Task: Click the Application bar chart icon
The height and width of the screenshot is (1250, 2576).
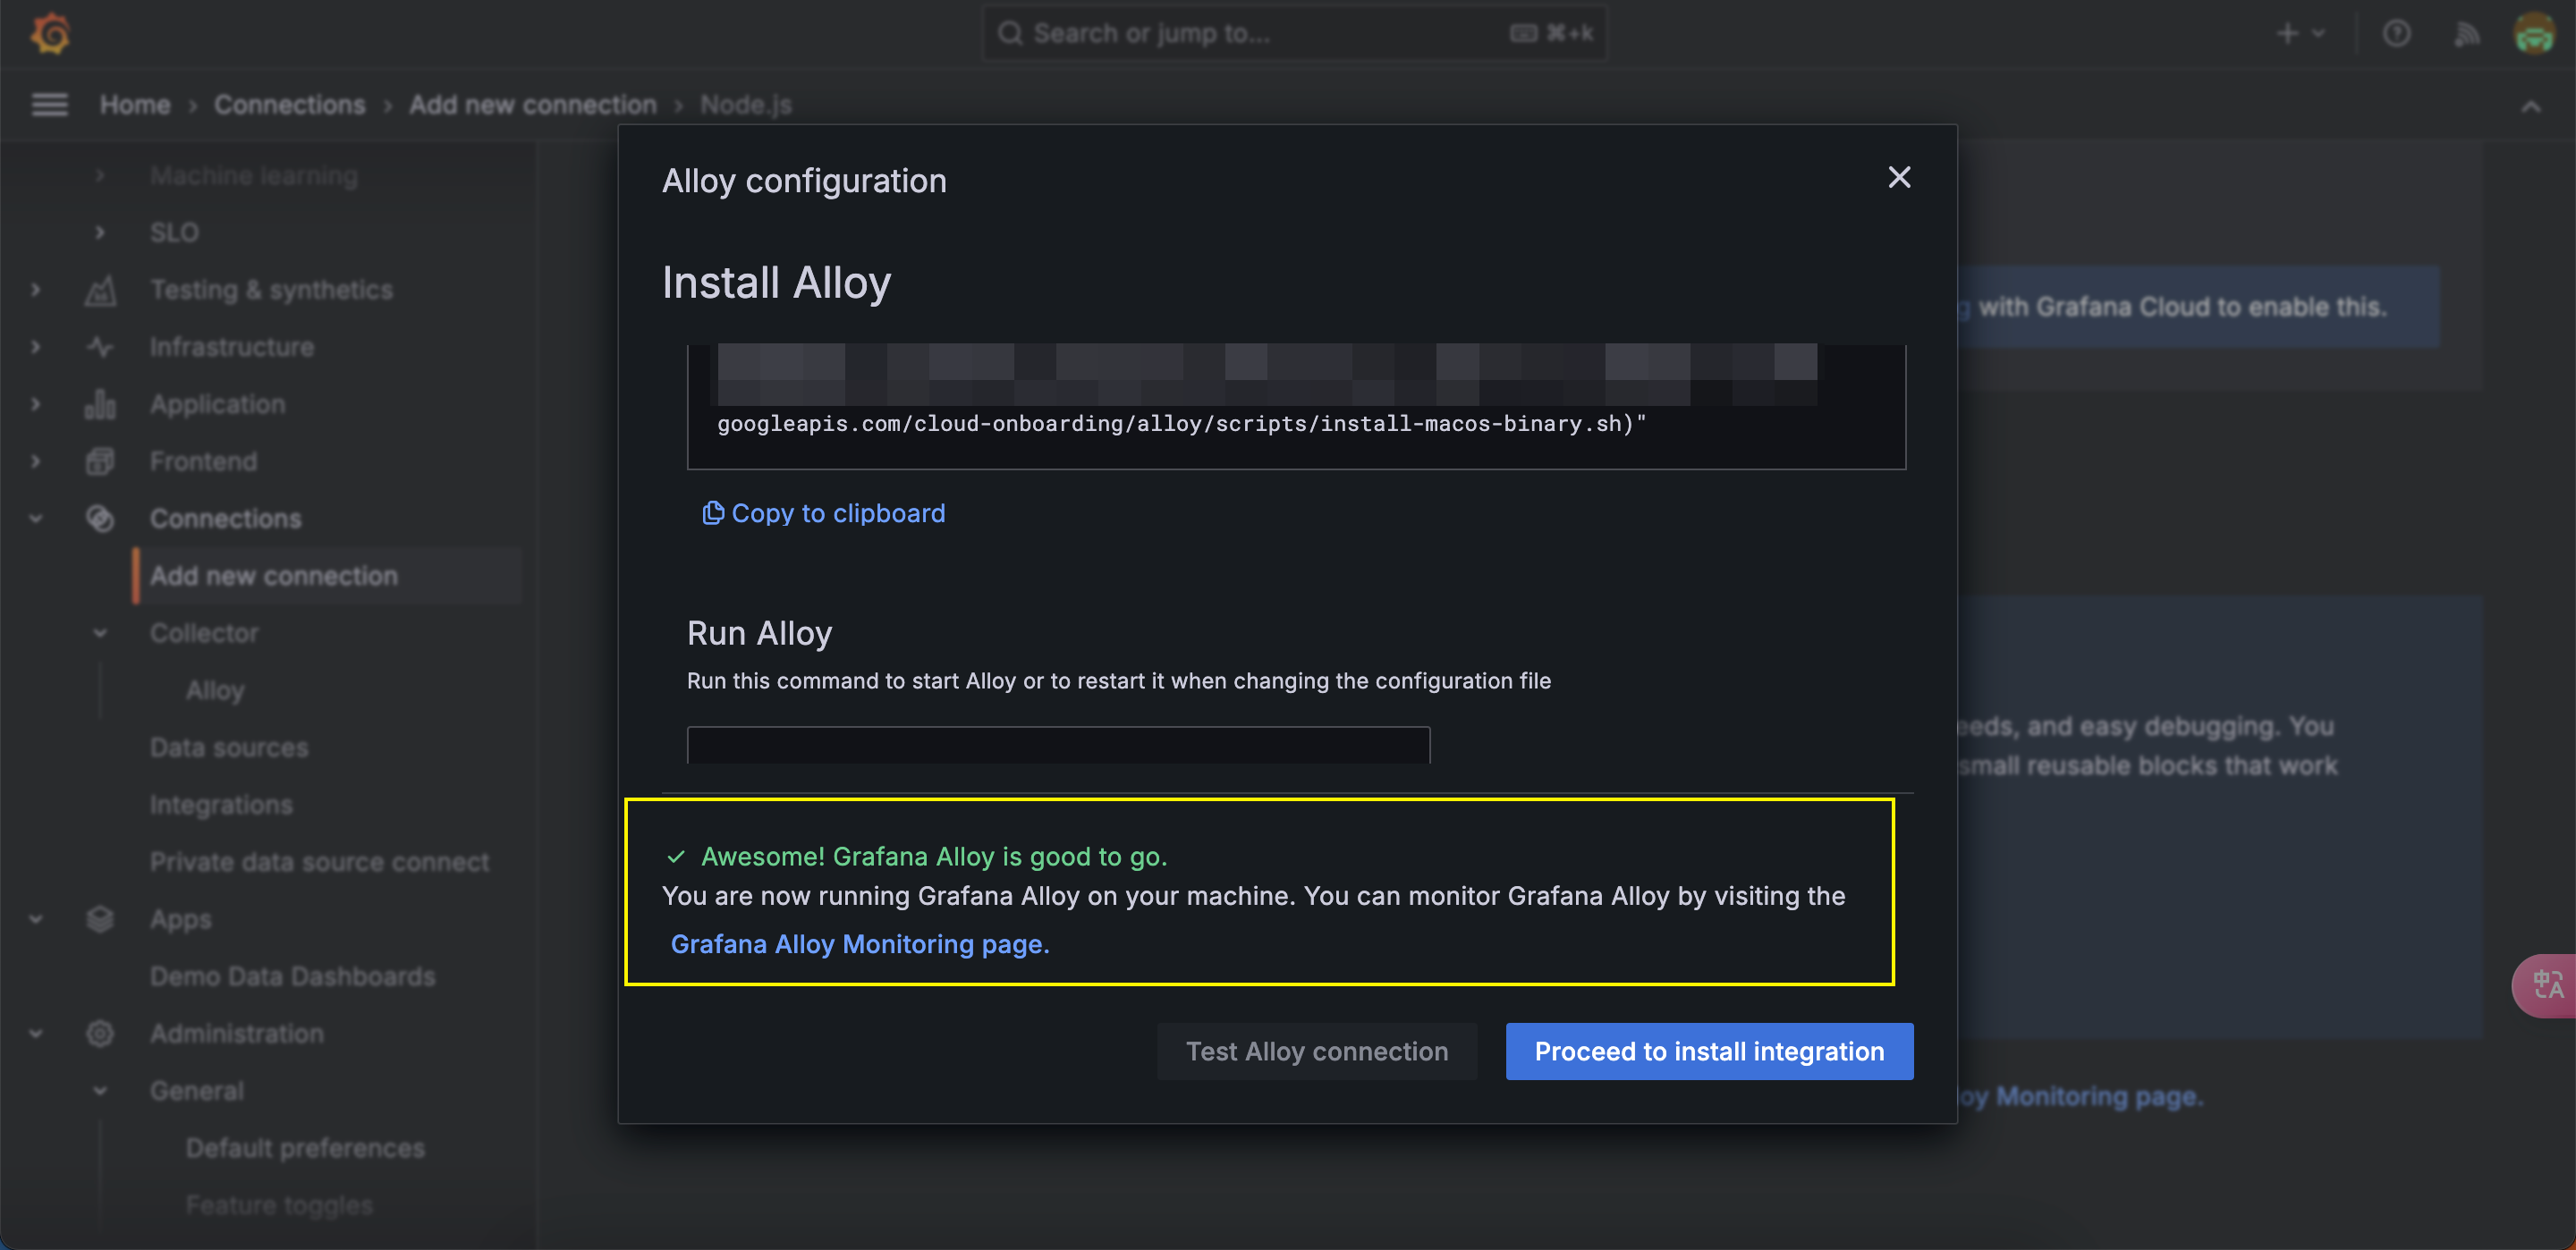Action: [100, 404]
